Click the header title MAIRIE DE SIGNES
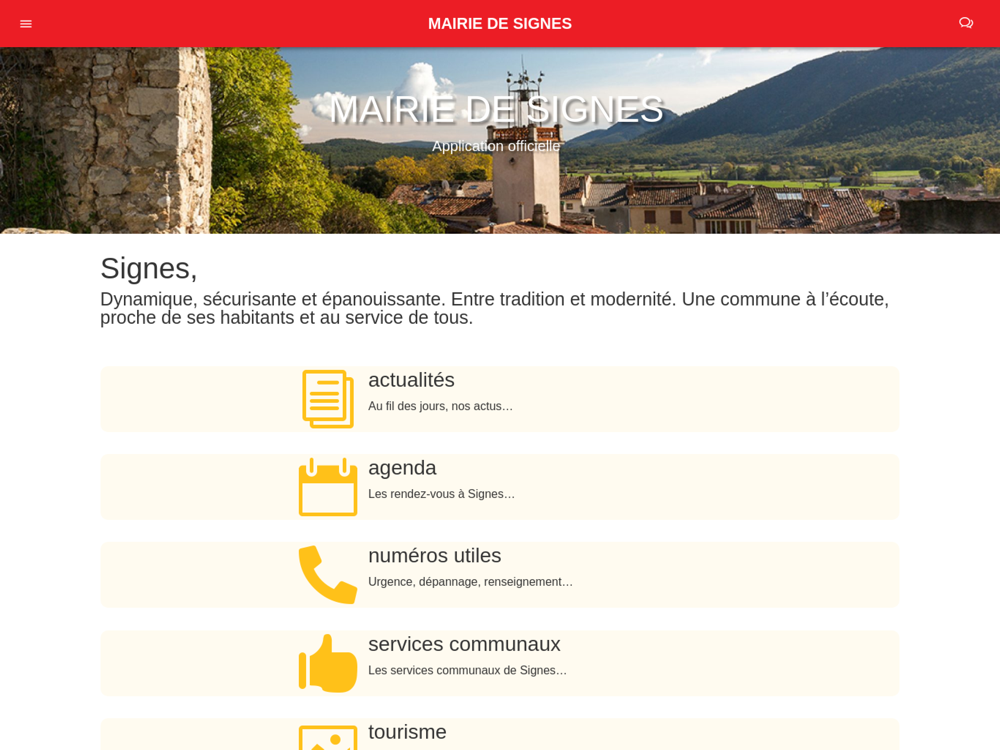Screen dimensions: 1000x750 pyautogui.click(x=500, y=24)
